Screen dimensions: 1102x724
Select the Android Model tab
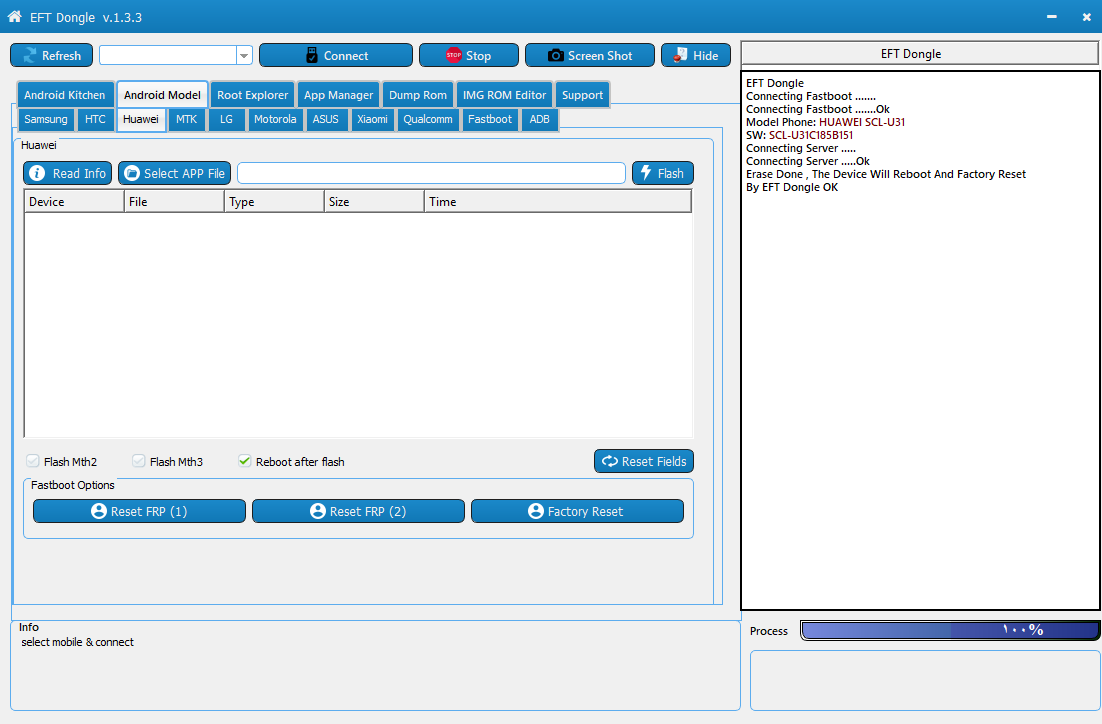pyautogui.click(x=162, y=95)
